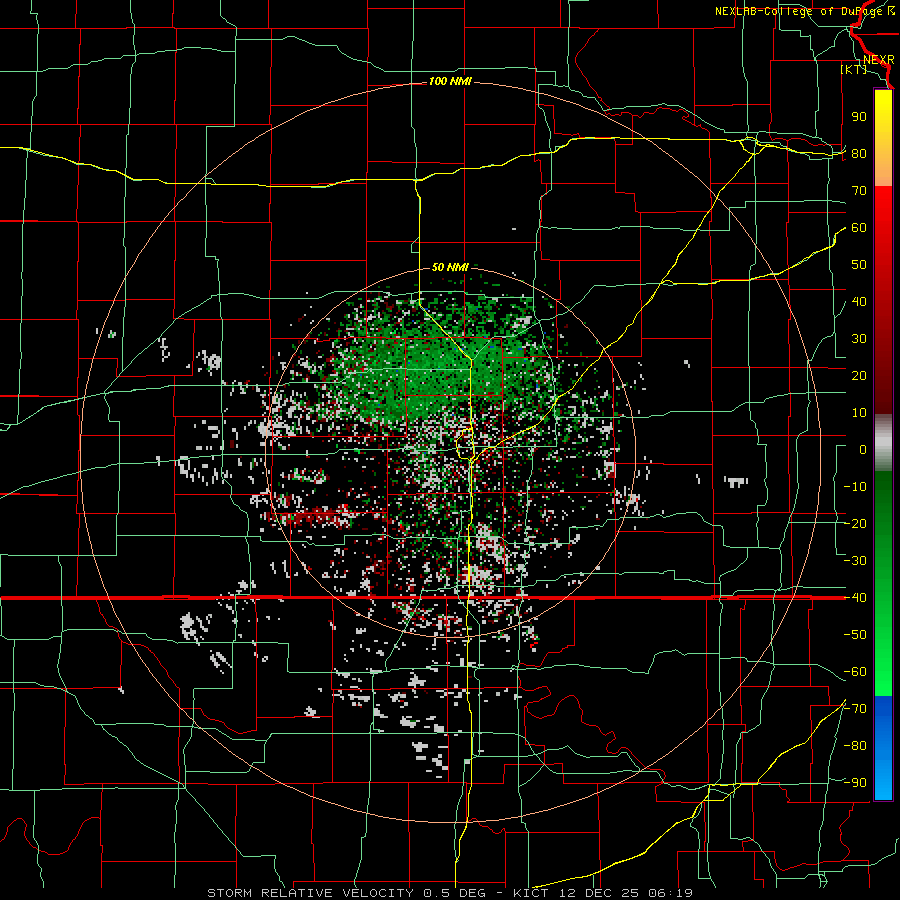Click the -30 value on the velocity scale

click(x=855, y=561)
